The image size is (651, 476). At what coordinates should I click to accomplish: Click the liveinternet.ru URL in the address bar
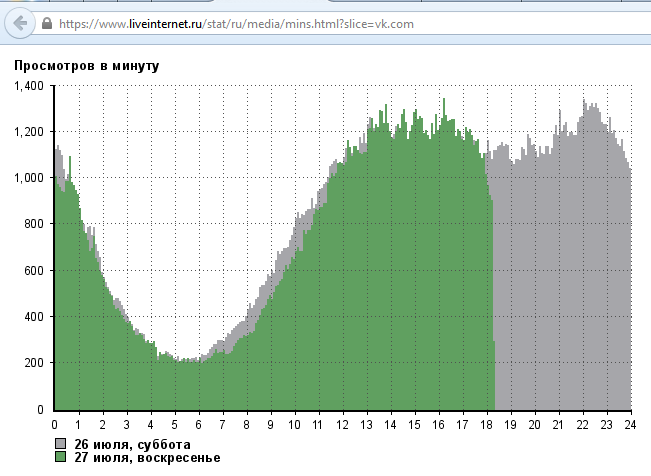(236, 24)
